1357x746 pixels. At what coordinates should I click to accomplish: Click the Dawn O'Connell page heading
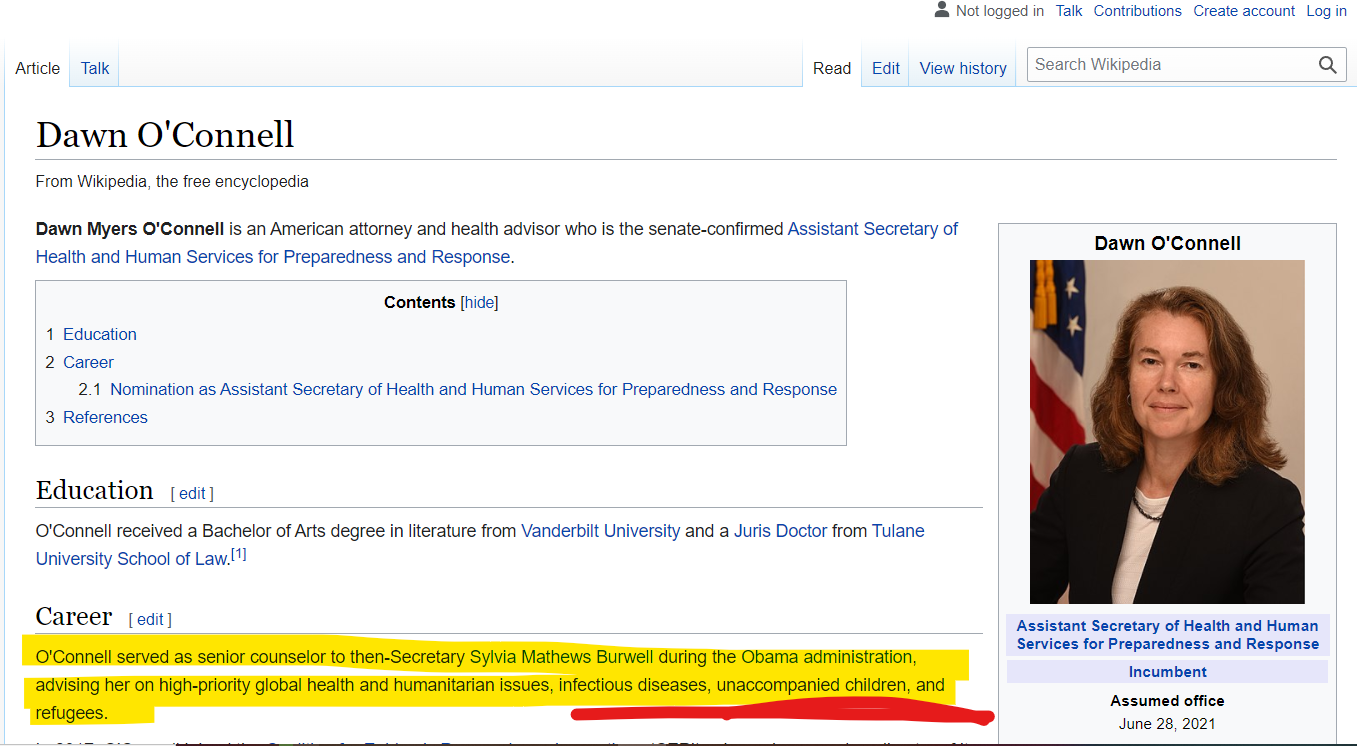165,134
